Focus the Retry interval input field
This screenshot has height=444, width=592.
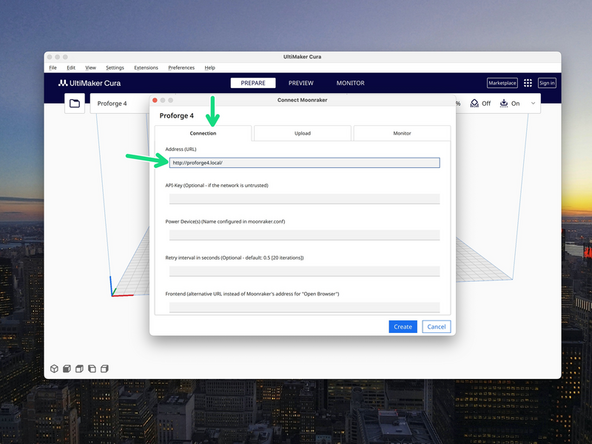point(304,271)
